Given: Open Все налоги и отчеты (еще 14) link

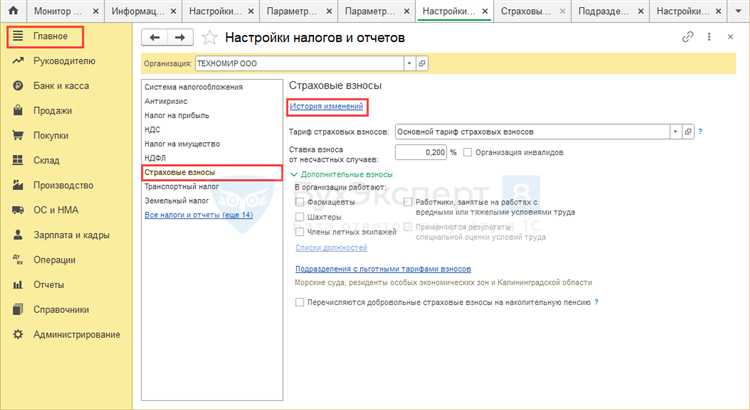Looking at the screenshot, I should pyautogui.click(x=199, y=215).
